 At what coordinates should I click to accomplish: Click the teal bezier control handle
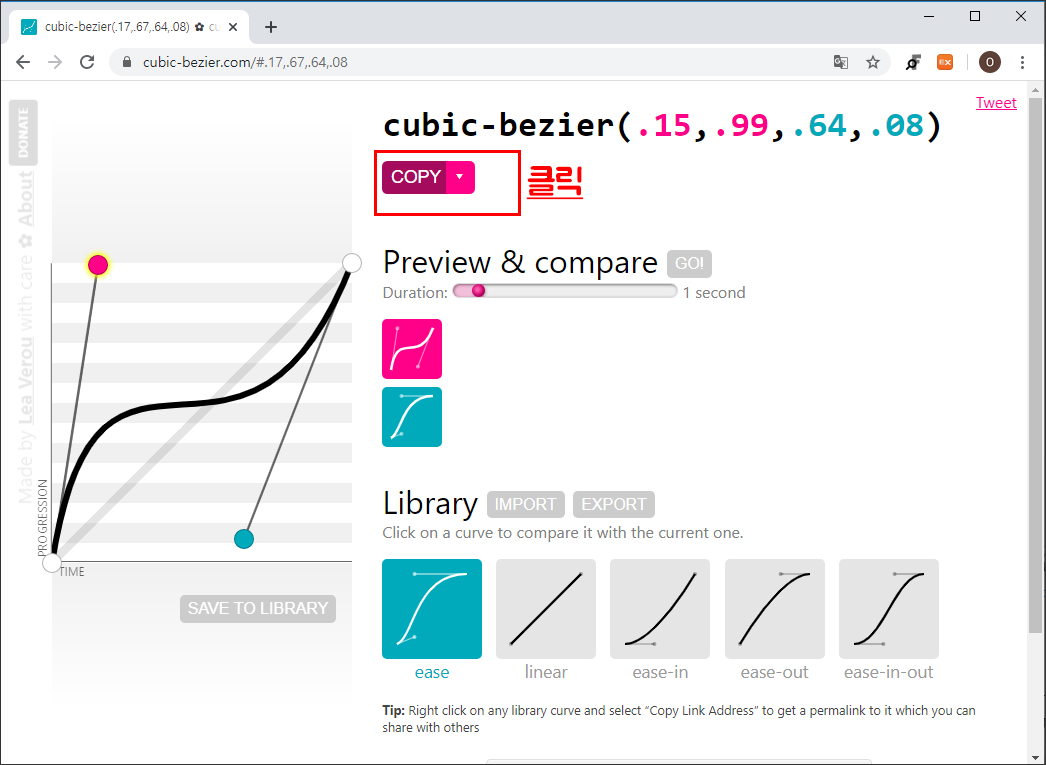tap(244, 539)
